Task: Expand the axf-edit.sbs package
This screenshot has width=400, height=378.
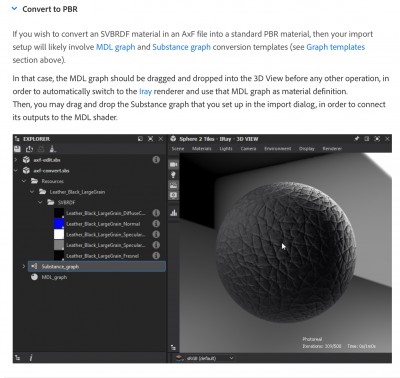Action: [16, 160]
